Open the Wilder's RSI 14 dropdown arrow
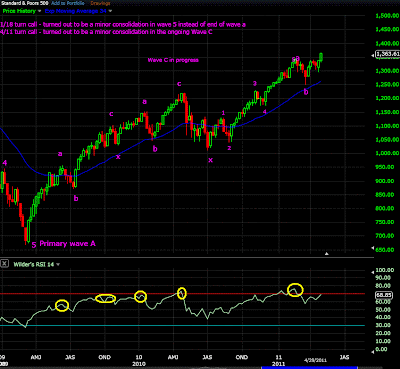Image resolution: width=400 pixels, height=369 pixels. click(58, 265)
